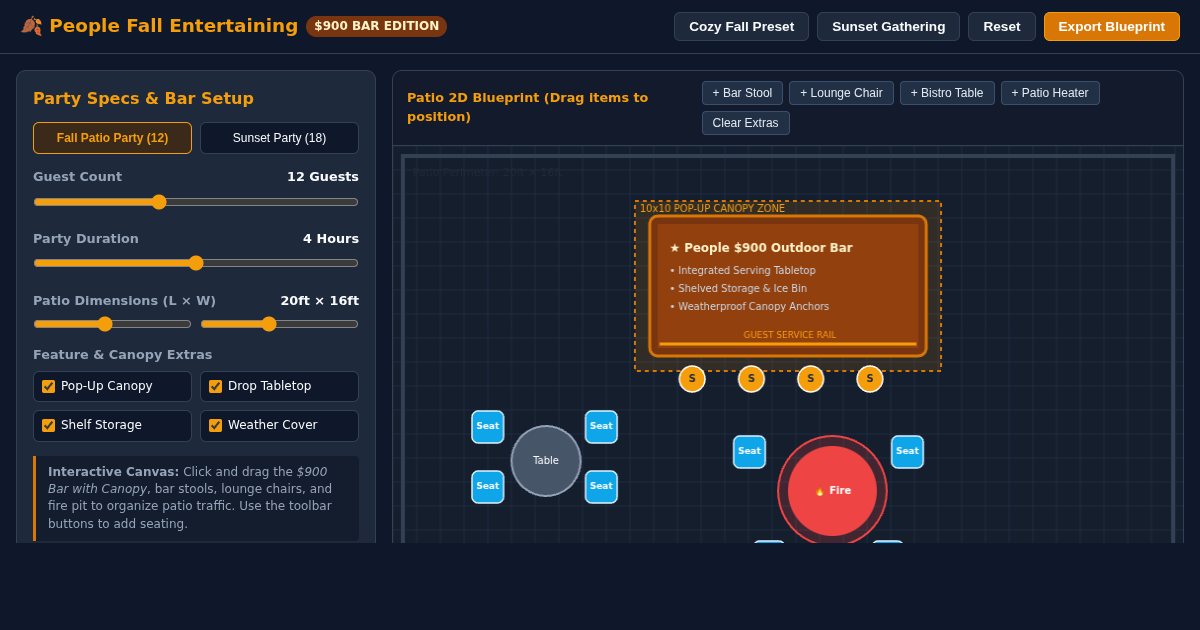This screenshot has height=630, width=1200.
Task: Select the fourth bar stool S marker
Action: click(x=870, y=379)
